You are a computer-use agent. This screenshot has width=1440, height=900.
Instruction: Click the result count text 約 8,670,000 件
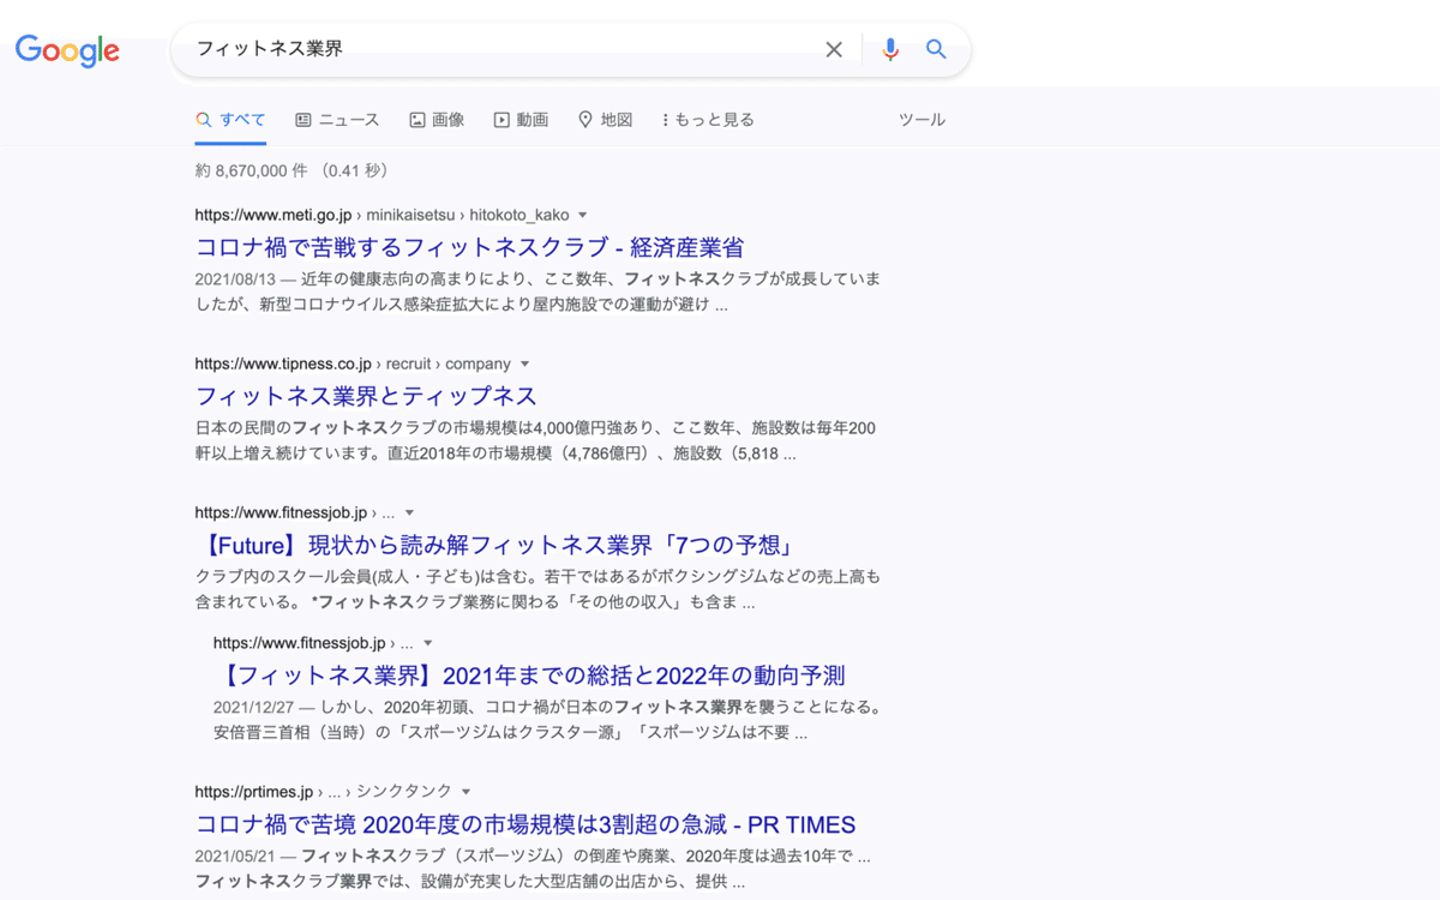coord(251,171)
